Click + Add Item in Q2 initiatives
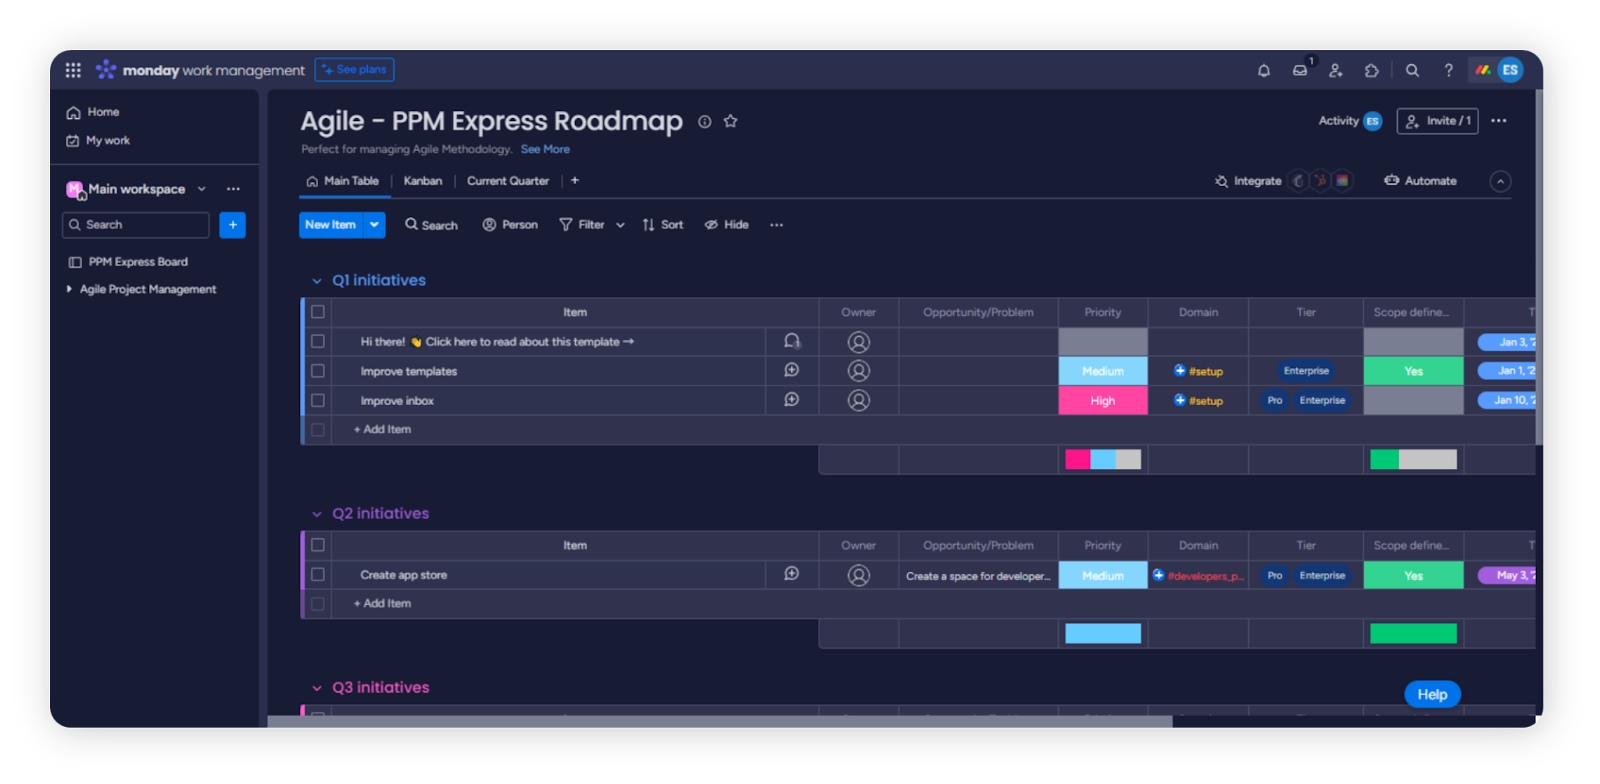The height and width of the screenshot is (784, 1600). (x=382, y=603)
